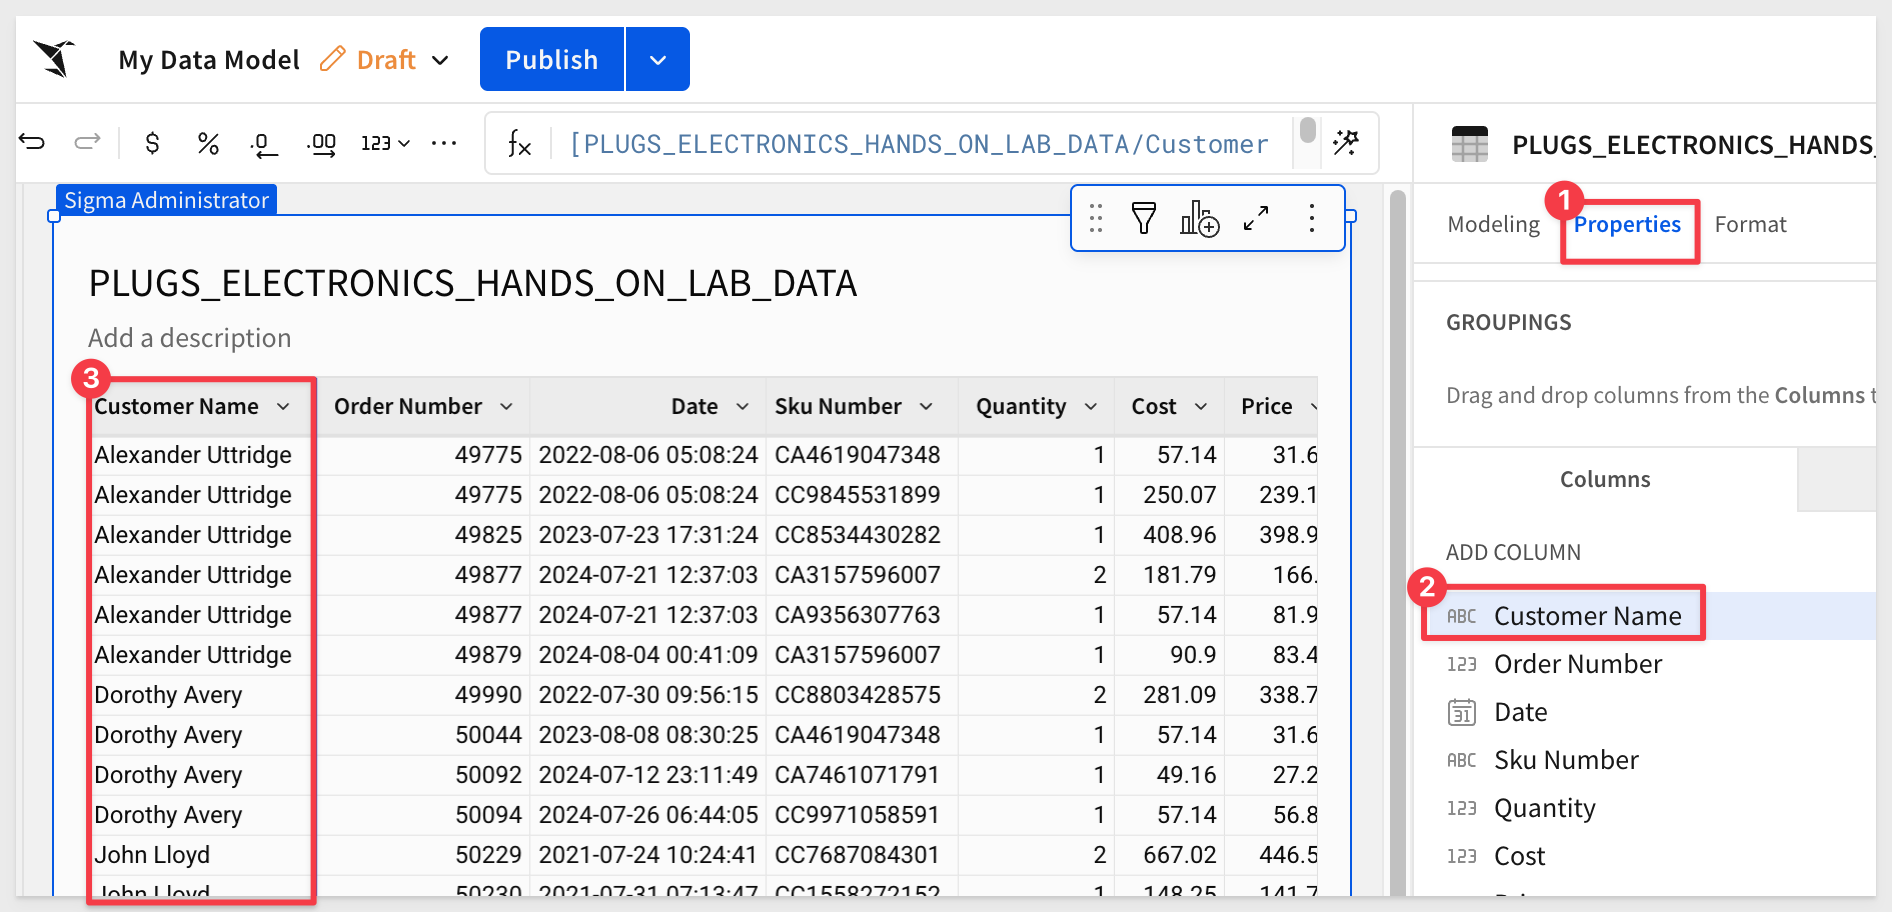1892x912 pixels.
Task: Open the 123 number format dropdown
Action: (x=385, y=143)
